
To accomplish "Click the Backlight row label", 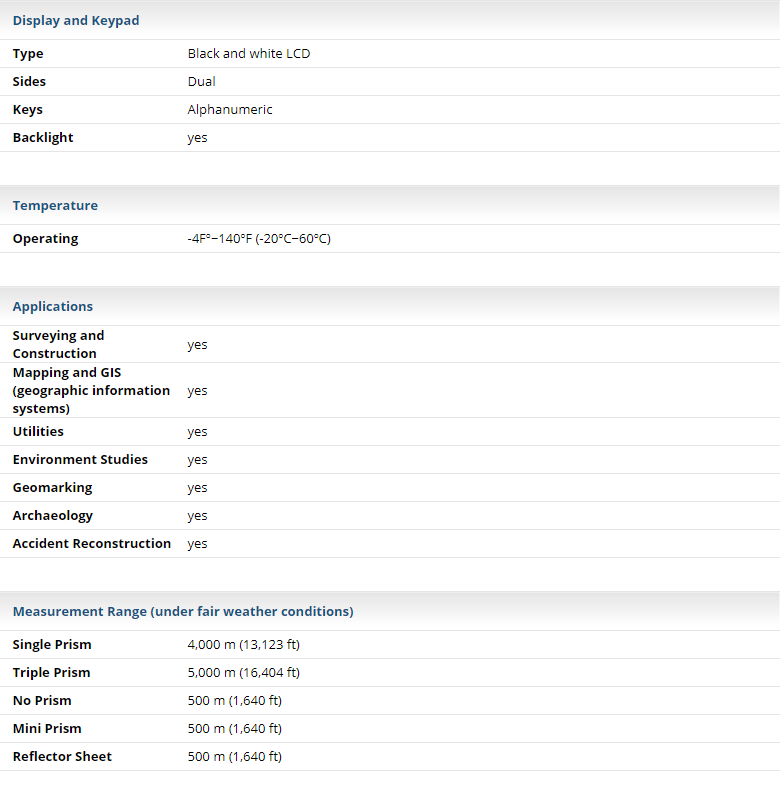I will click(x=43, y=138).
